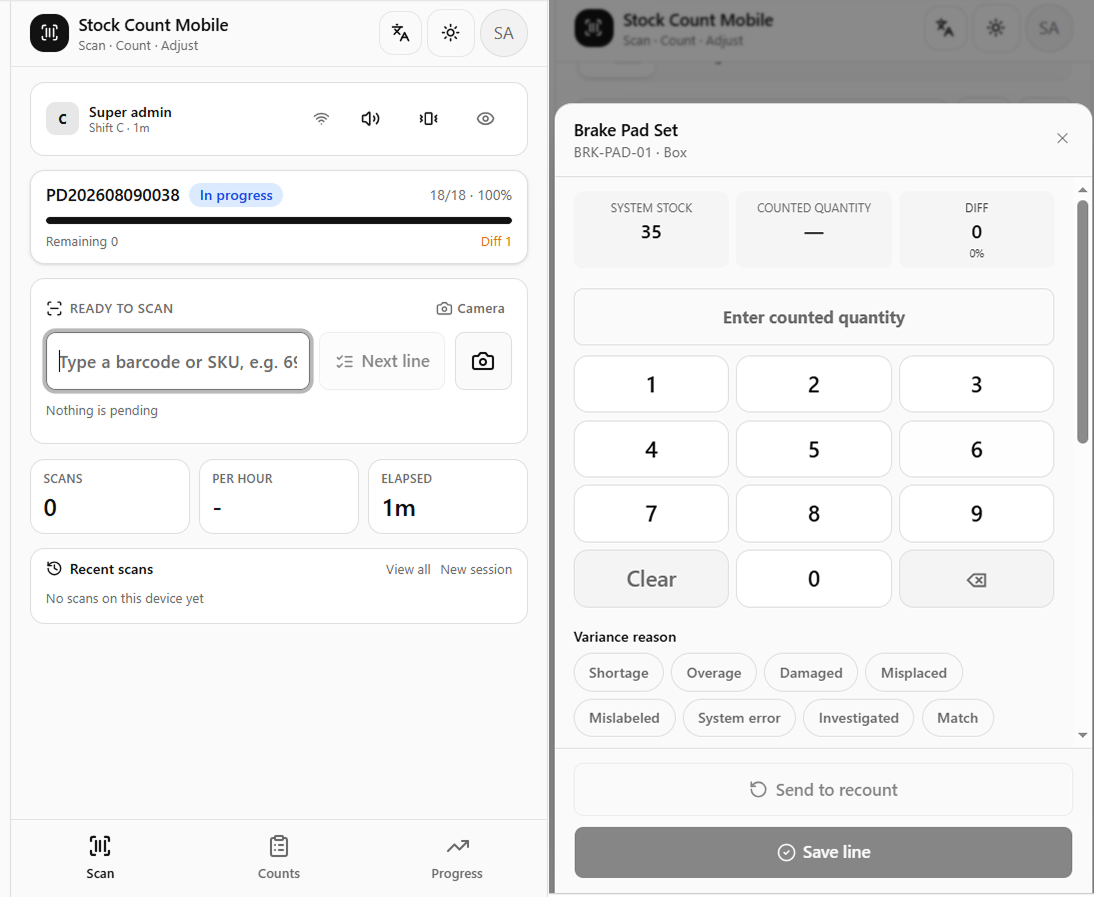Switch to the Scan tab
Image resolution: width=1094 pixels, height=897 pixels.
[x=100, y=857]
